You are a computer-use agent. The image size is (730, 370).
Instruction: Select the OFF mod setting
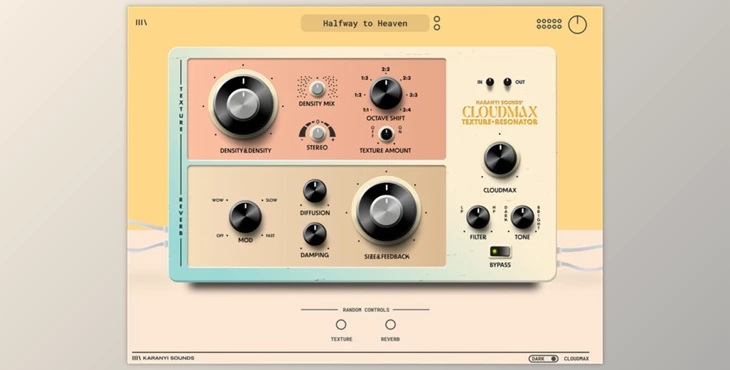pos(220,236)
